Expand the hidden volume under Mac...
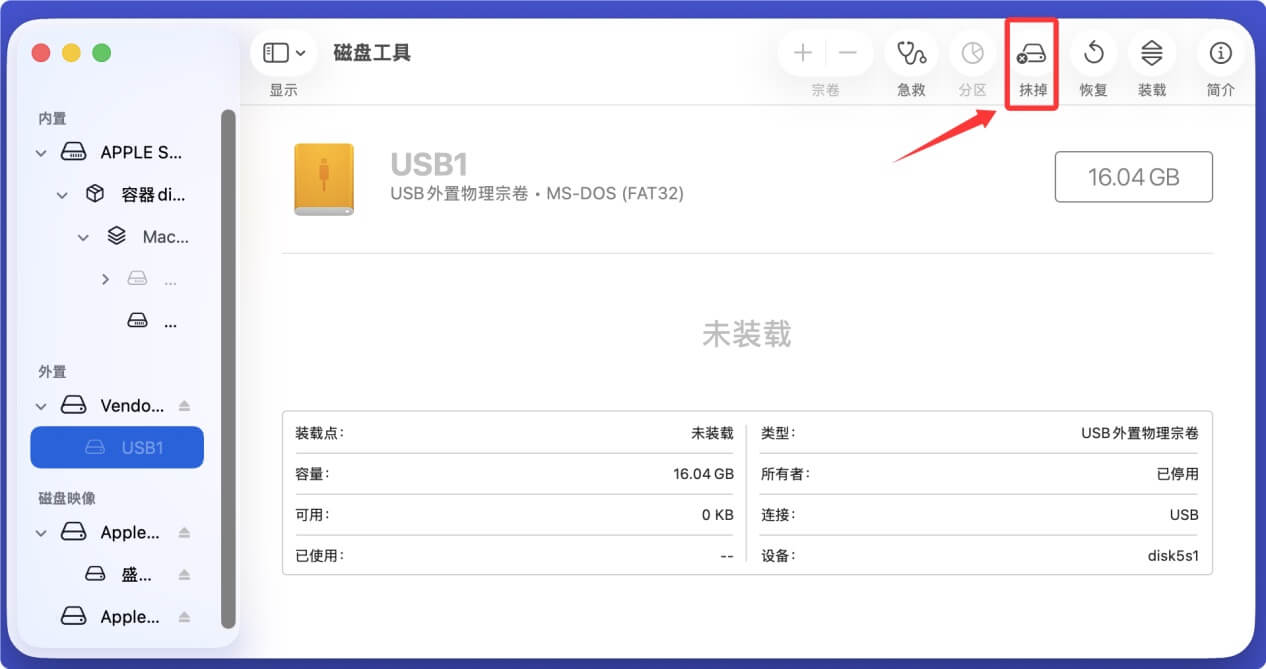Image resolution: width=1266 pixels, height=669 pixels. point(105,278)
